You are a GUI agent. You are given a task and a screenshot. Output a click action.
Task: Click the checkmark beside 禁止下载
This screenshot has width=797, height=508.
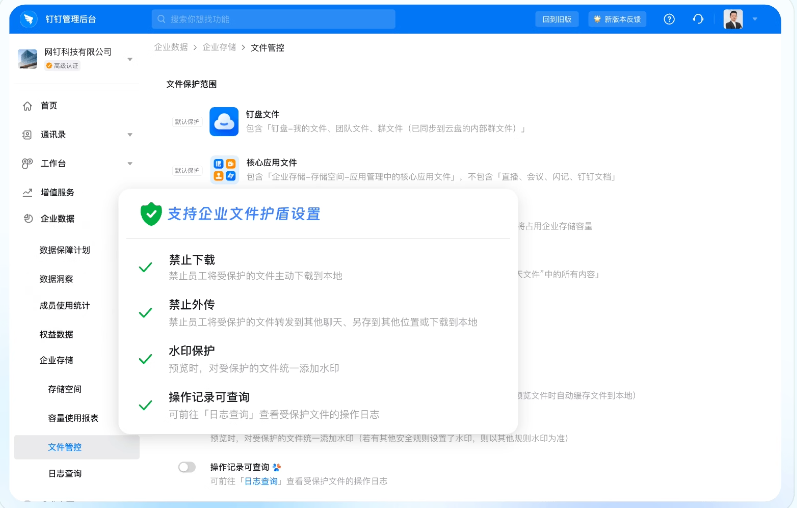[145, 267]
